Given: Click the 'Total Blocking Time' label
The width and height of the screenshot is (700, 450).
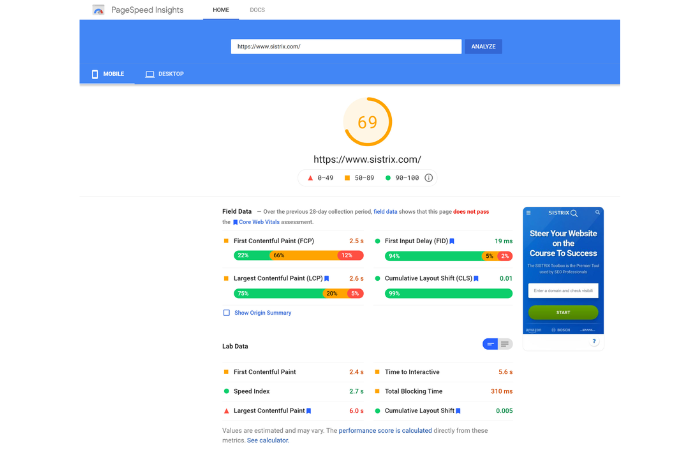Looking at the screenshot, I should coord(413,391).
